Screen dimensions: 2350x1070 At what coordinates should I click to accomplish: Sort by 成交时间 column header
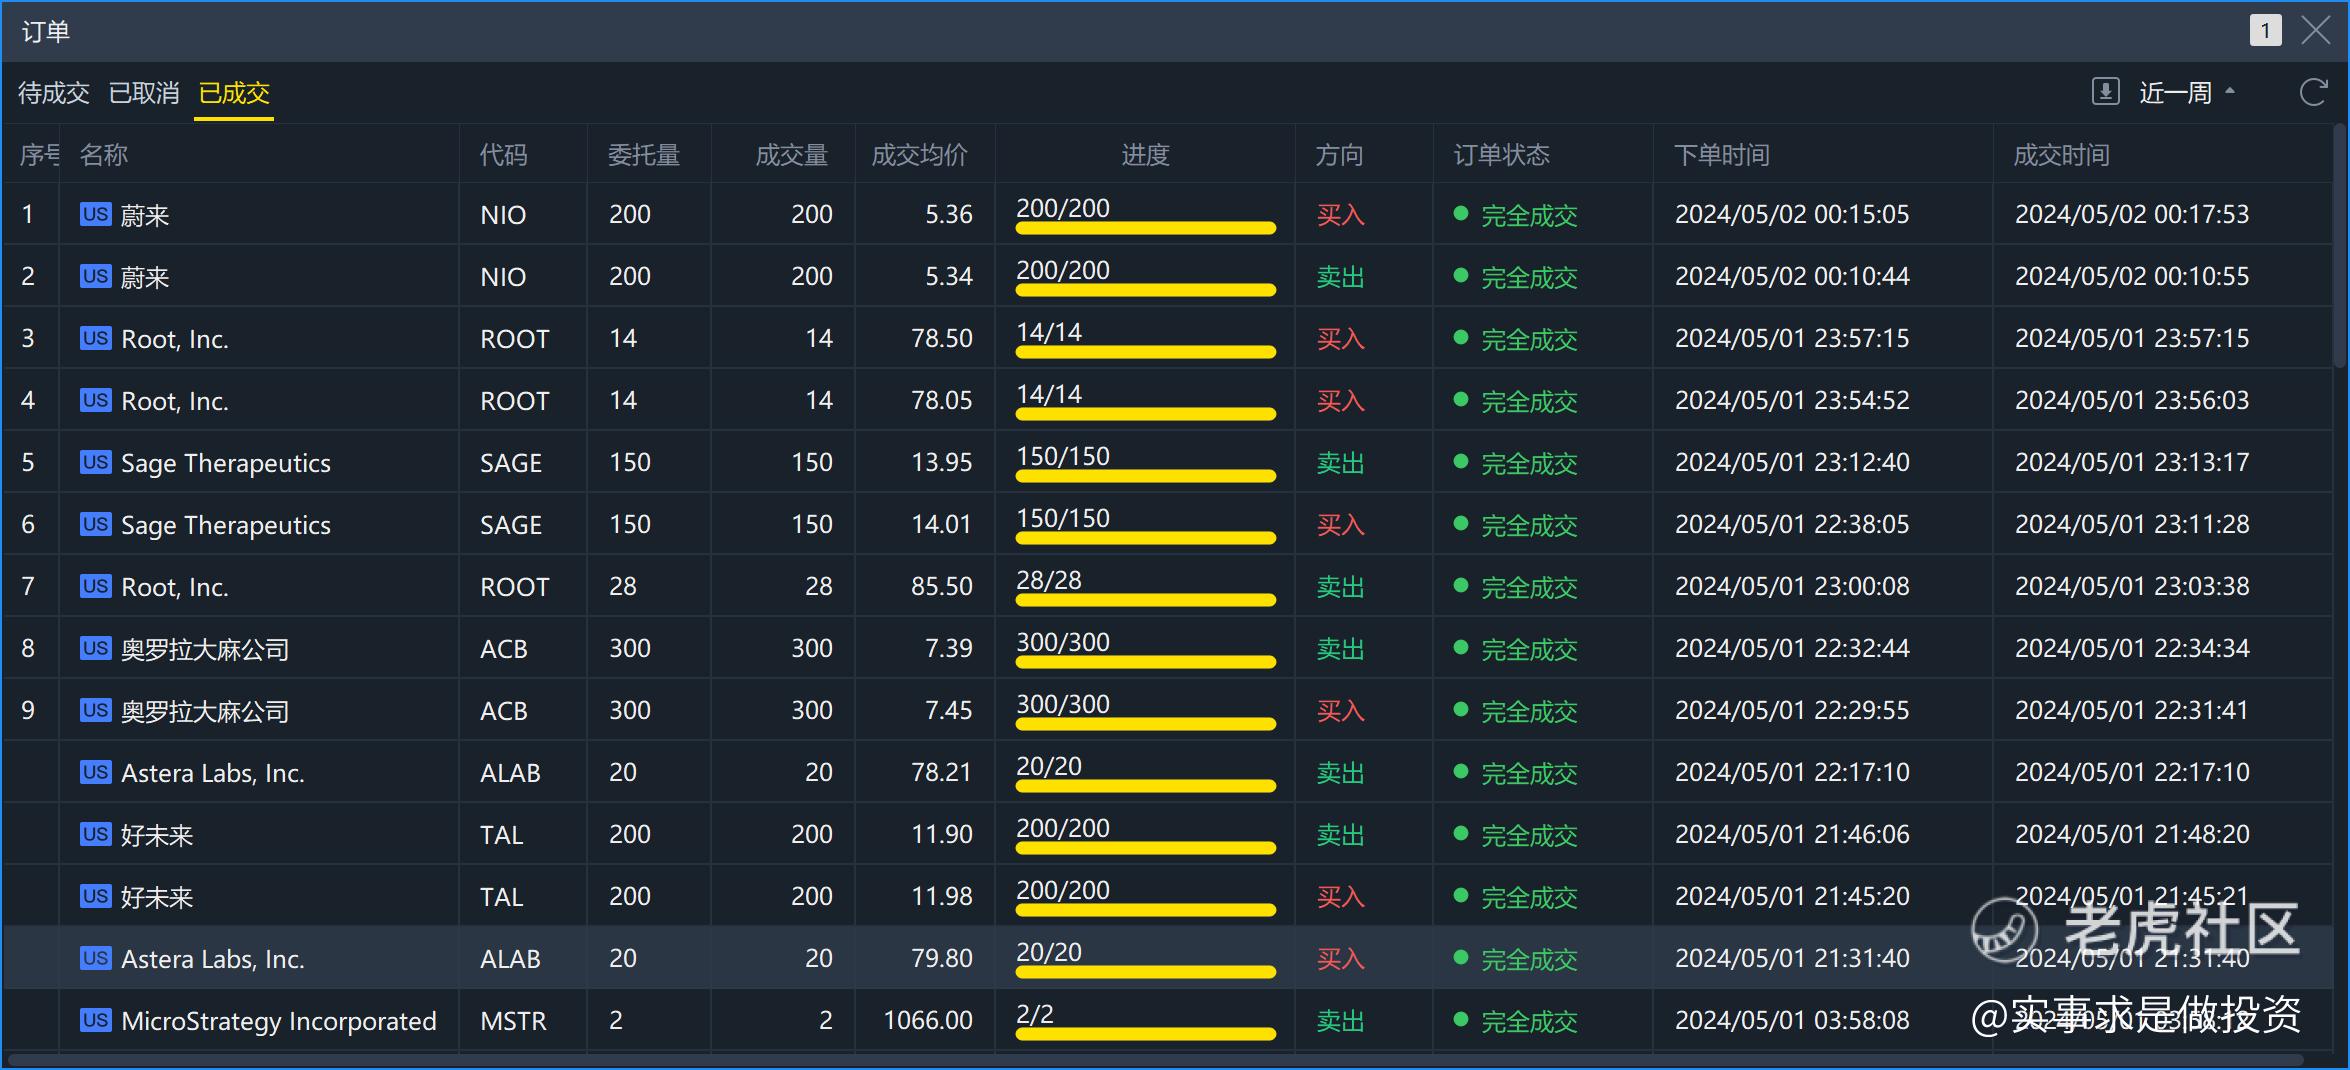(x=2062, y=155)
